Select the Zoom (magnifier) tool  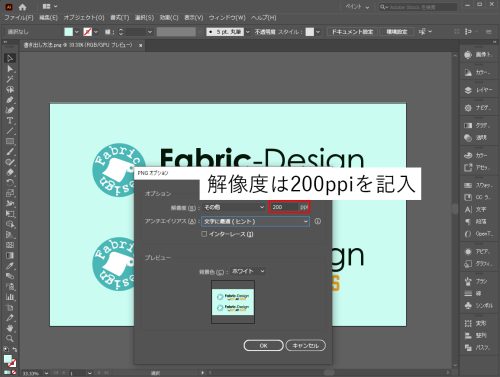(x=10, y=338)
